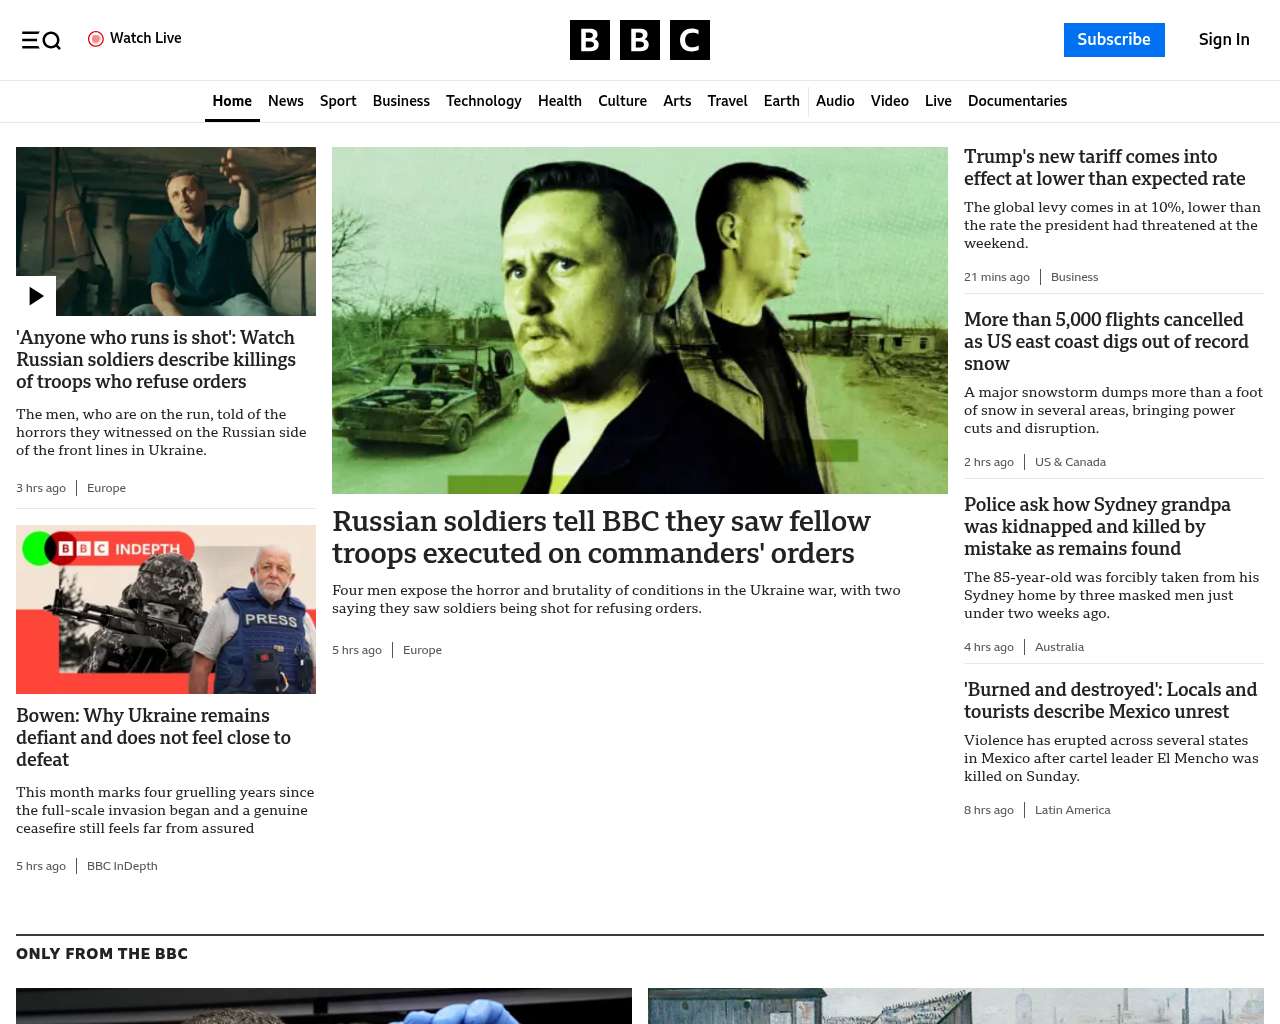
Task: Switch to the Technology section
Action: tap(483, 101)
